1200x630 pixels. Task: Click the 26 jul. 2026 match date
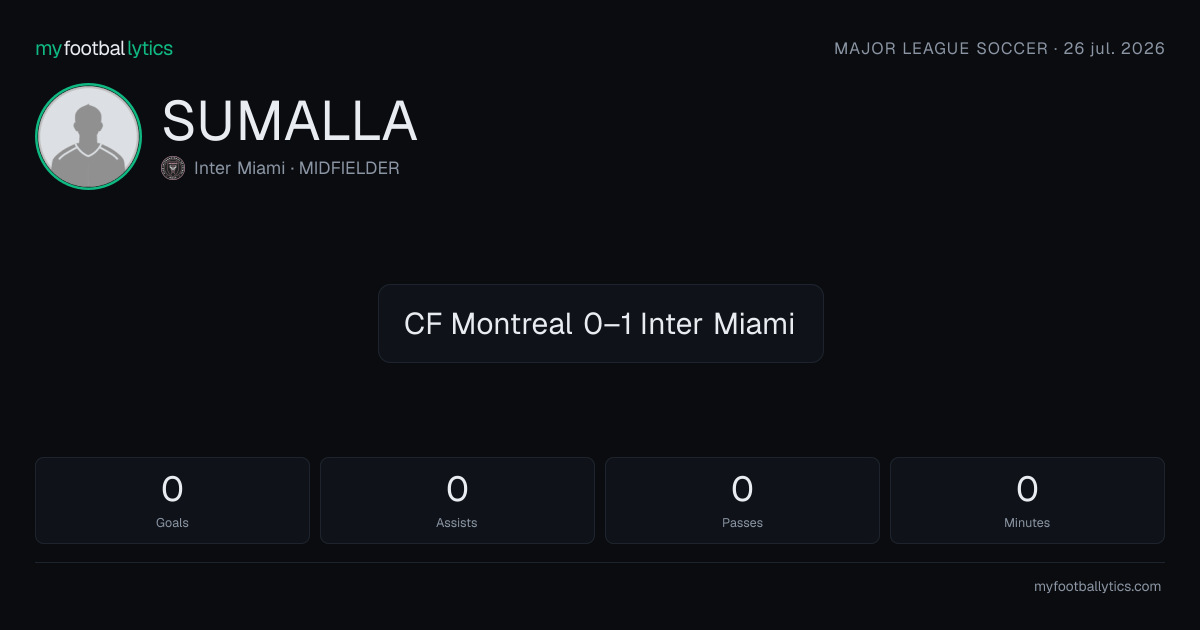[1115, 48]
